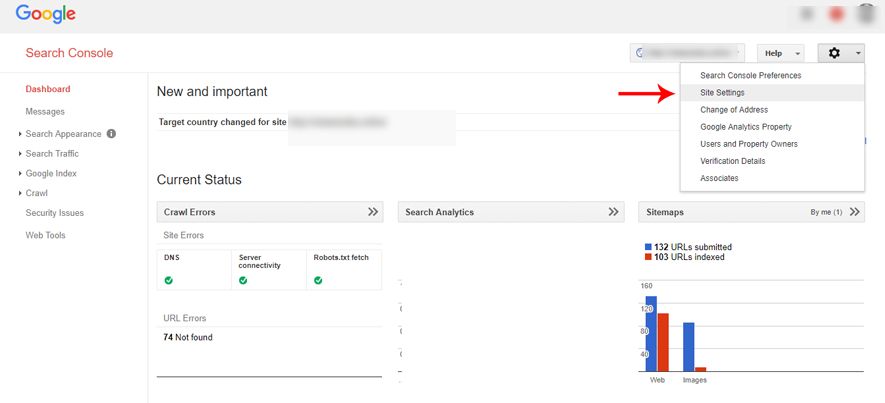885x403 pixels.
Task: Click the Search Console title
Action: 69,53
